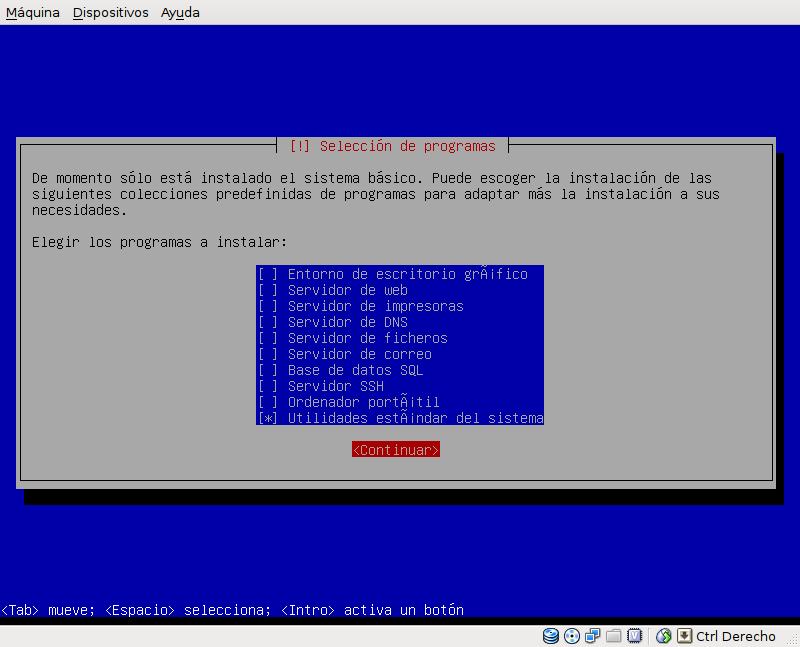Check the Servidor de DNS option
Viewport: 800px width, 647px height.
point(399,322)
